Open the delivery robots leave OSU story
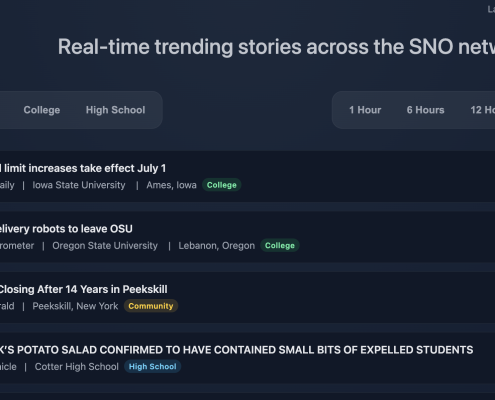Viewport: 495px width, 400px height. (x=66, y=229)
